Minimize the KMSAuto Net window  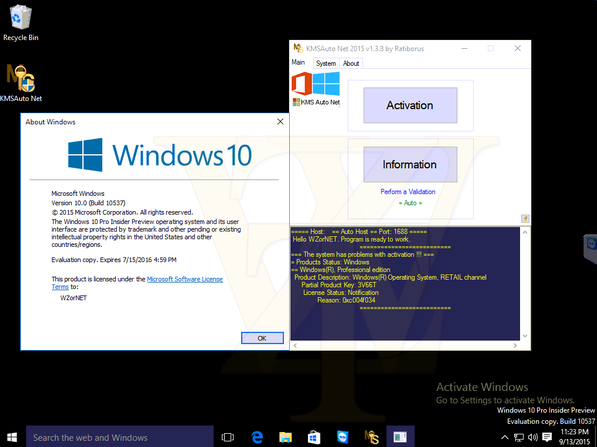(464, 48)
